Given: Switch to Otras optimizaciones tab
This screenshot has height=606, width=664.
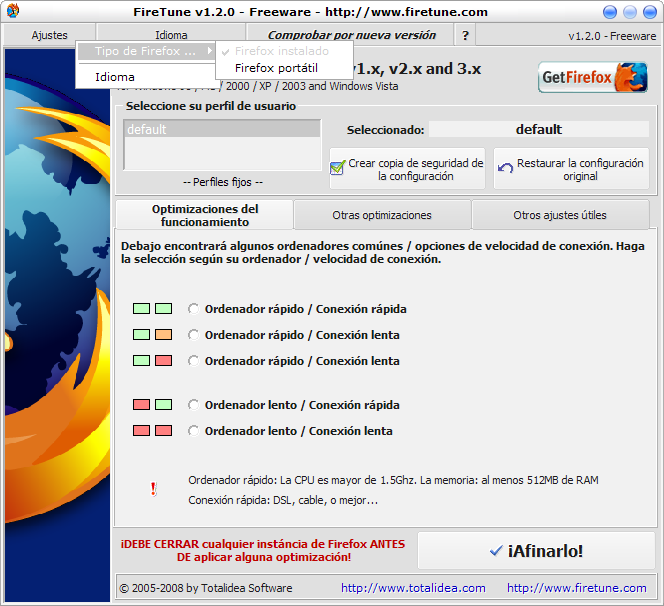Looking at the screenshot, I should click(x=382, y=215).
